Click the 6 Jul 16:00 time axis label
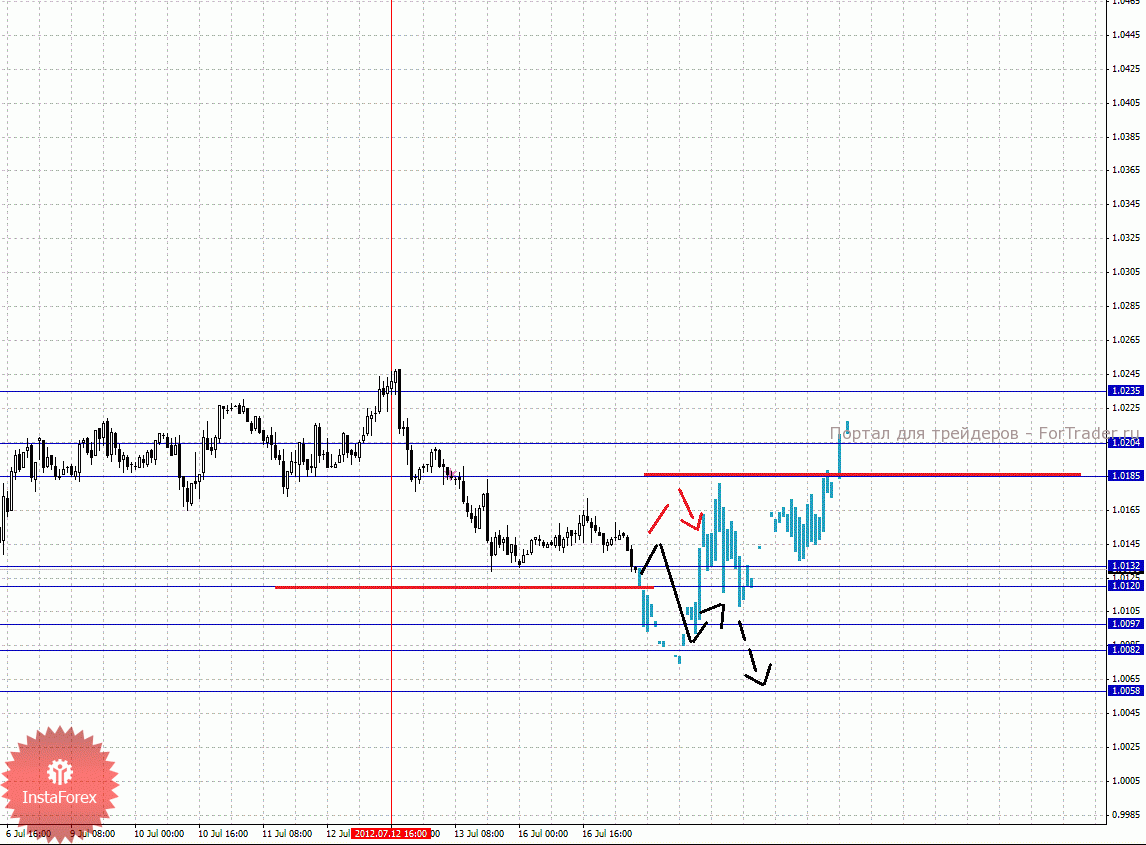The height and width of the screenshot is (845, 1146). click(x=29, y=834)
